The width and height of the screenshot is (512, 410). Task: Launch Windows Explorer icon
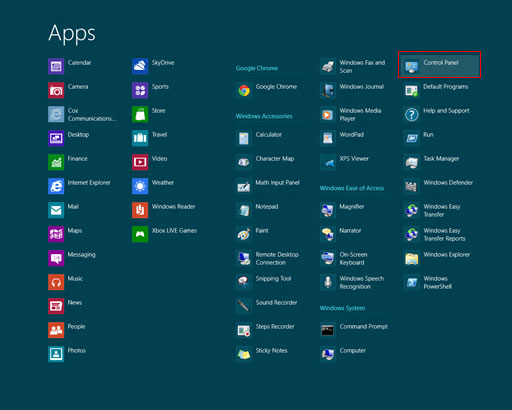(x=412, y=258)
